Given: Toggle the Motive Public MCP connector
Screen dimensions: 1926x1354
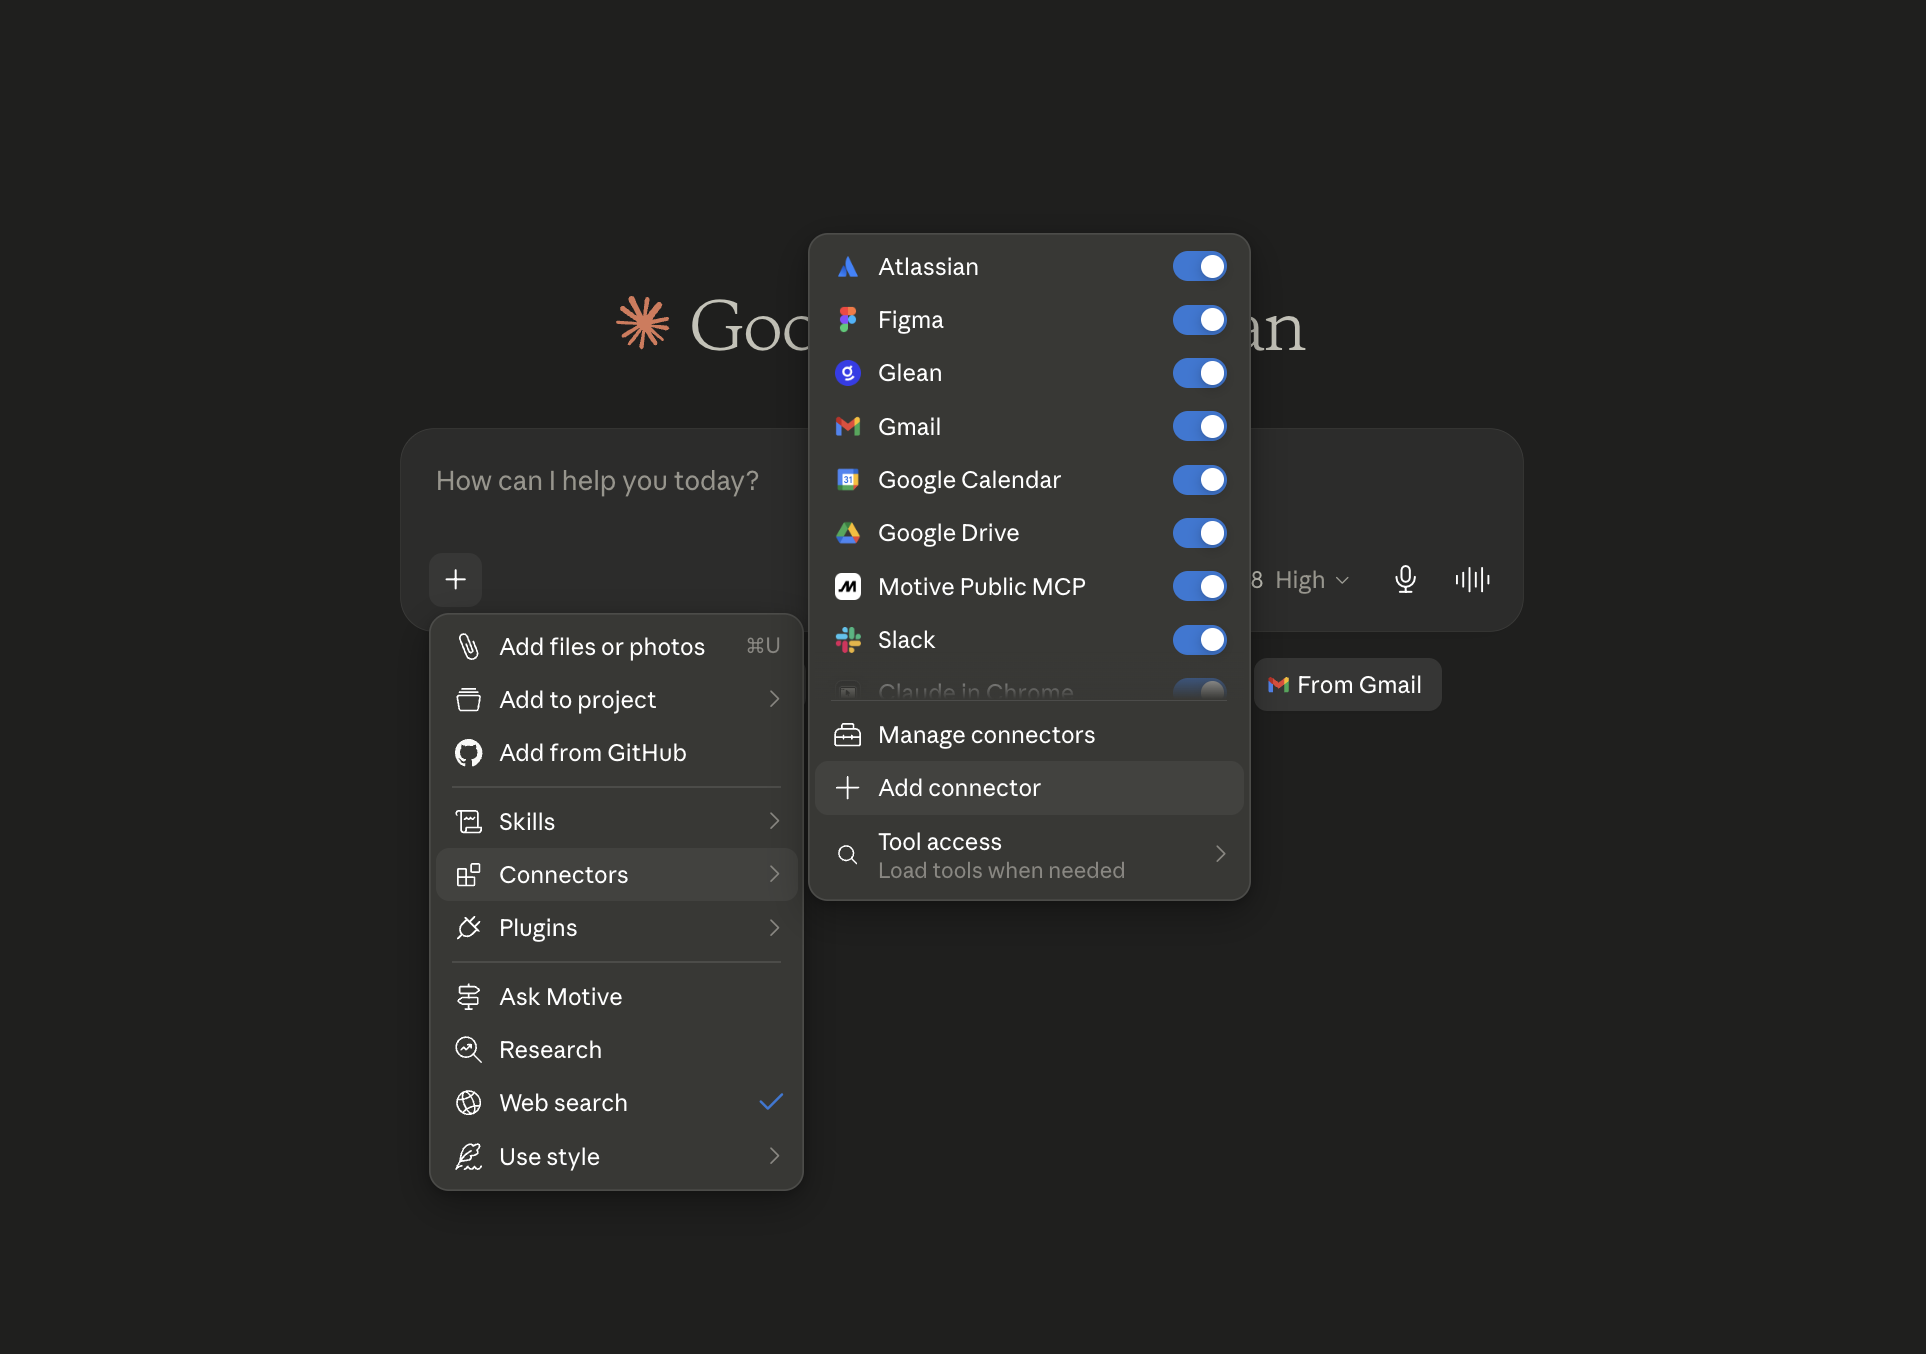Looking at the screenshot, I should pos(1200,587).
